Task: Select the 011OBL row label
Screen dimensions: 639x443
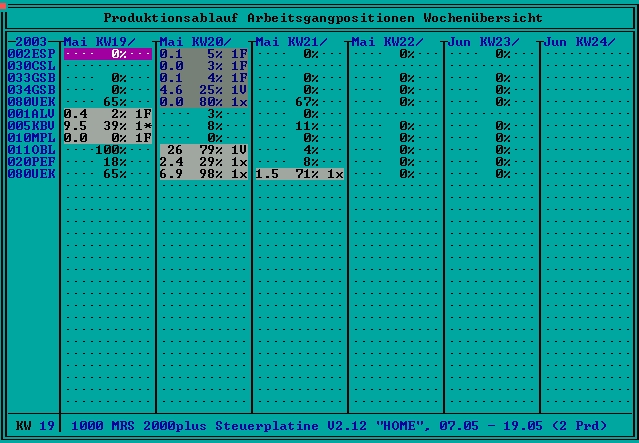Action: click(x=31, y=150)
